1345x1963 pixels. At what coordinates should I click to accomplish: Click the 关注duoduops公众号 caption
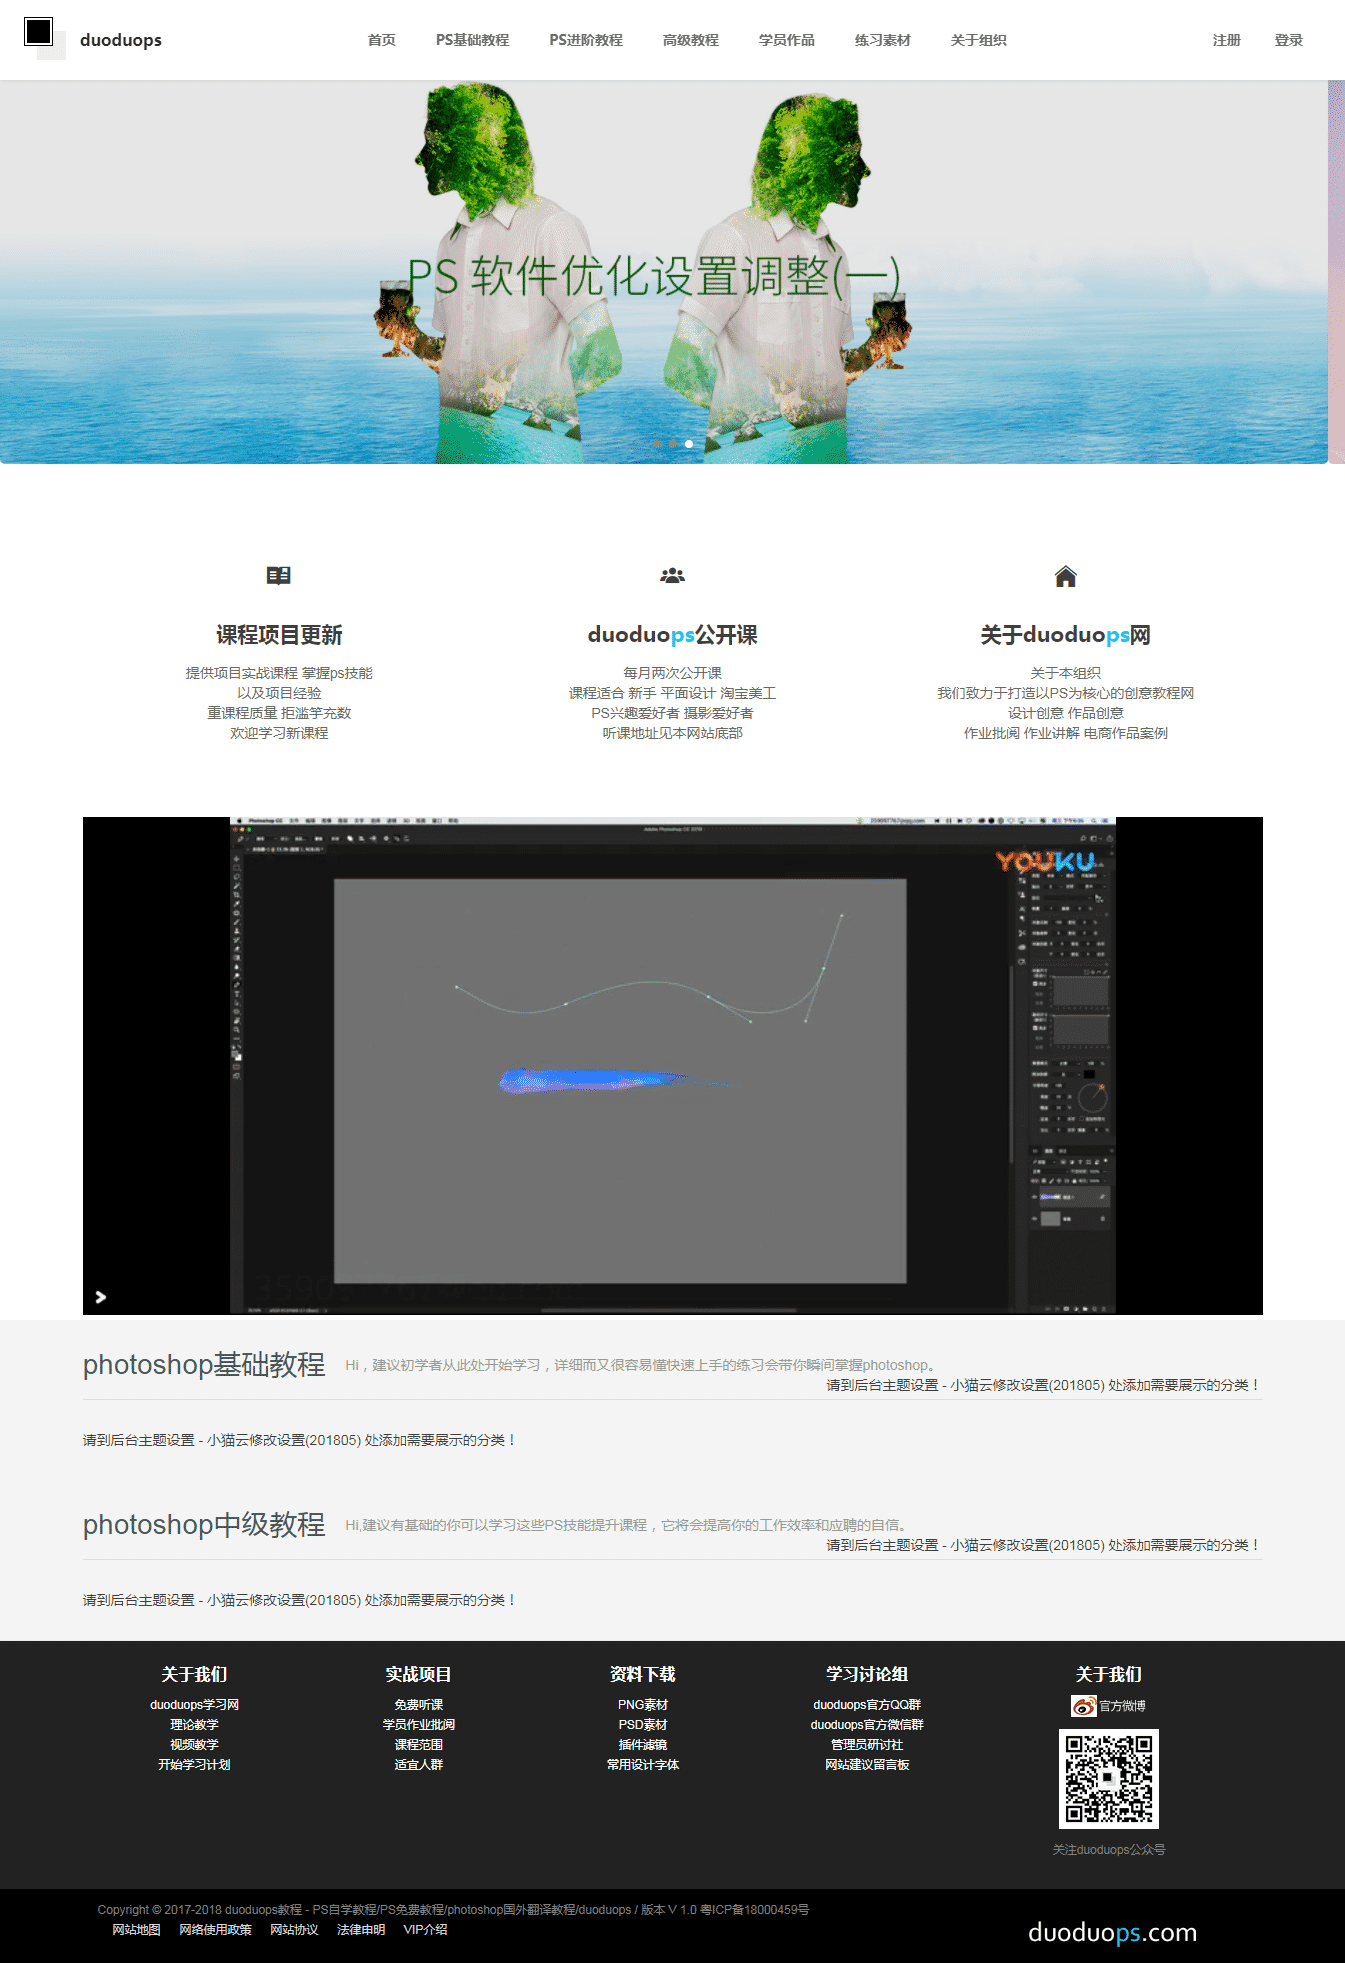(x=1109, y=1850)
